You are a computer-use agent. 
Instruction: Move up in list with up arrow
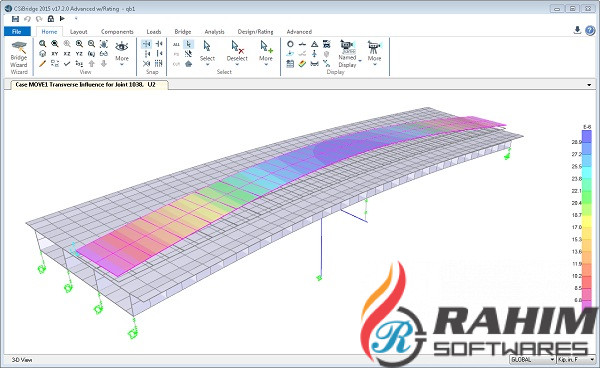91,64
